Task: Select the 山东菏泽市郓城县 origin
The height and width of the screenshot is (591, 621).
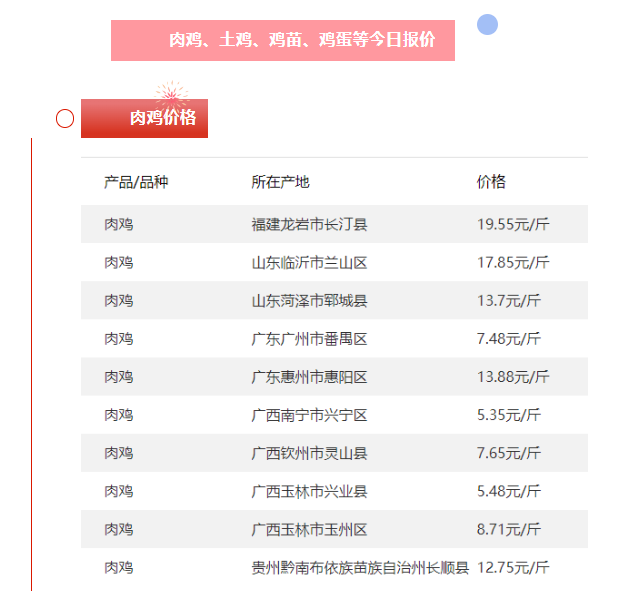Action: coord(309,300)
